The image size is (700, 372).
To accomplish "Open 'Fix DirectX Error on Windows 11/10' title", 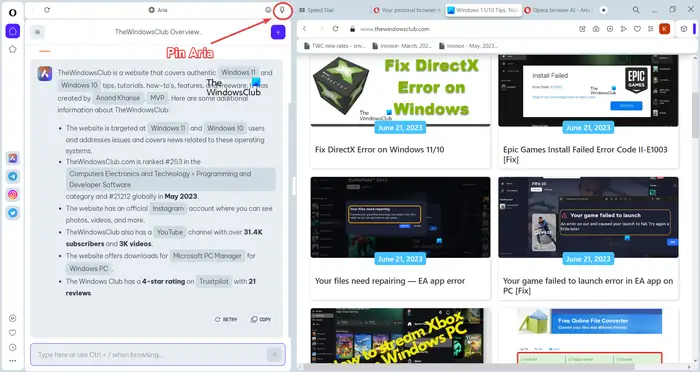I will point(379,150).
